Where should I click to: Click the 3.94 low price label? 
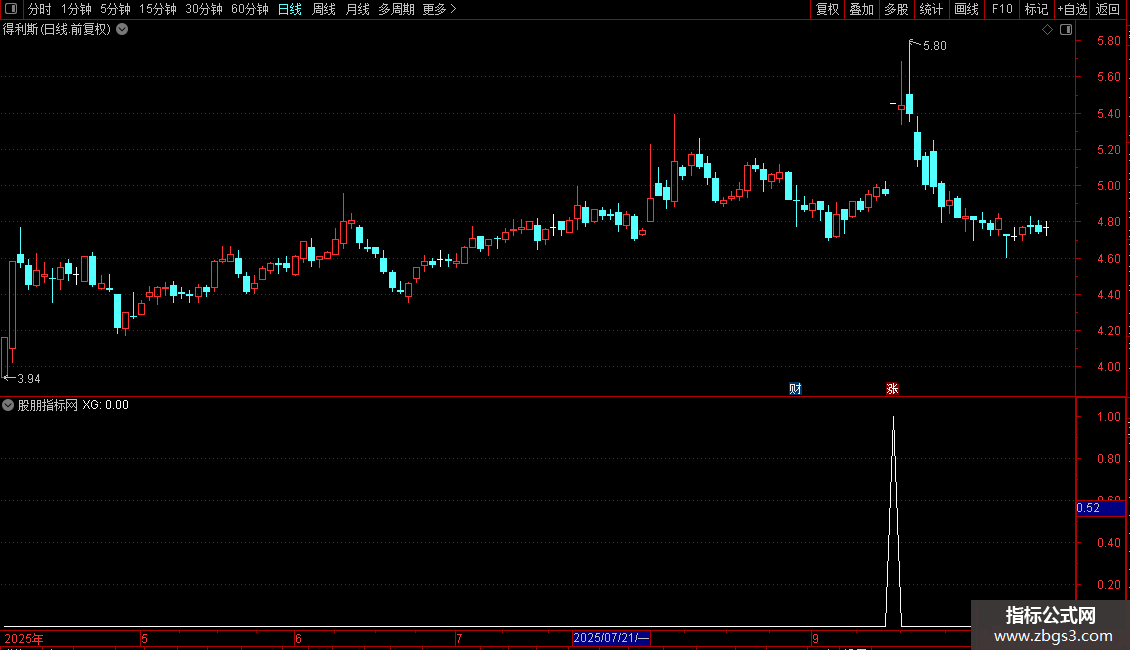click(29, 379)
